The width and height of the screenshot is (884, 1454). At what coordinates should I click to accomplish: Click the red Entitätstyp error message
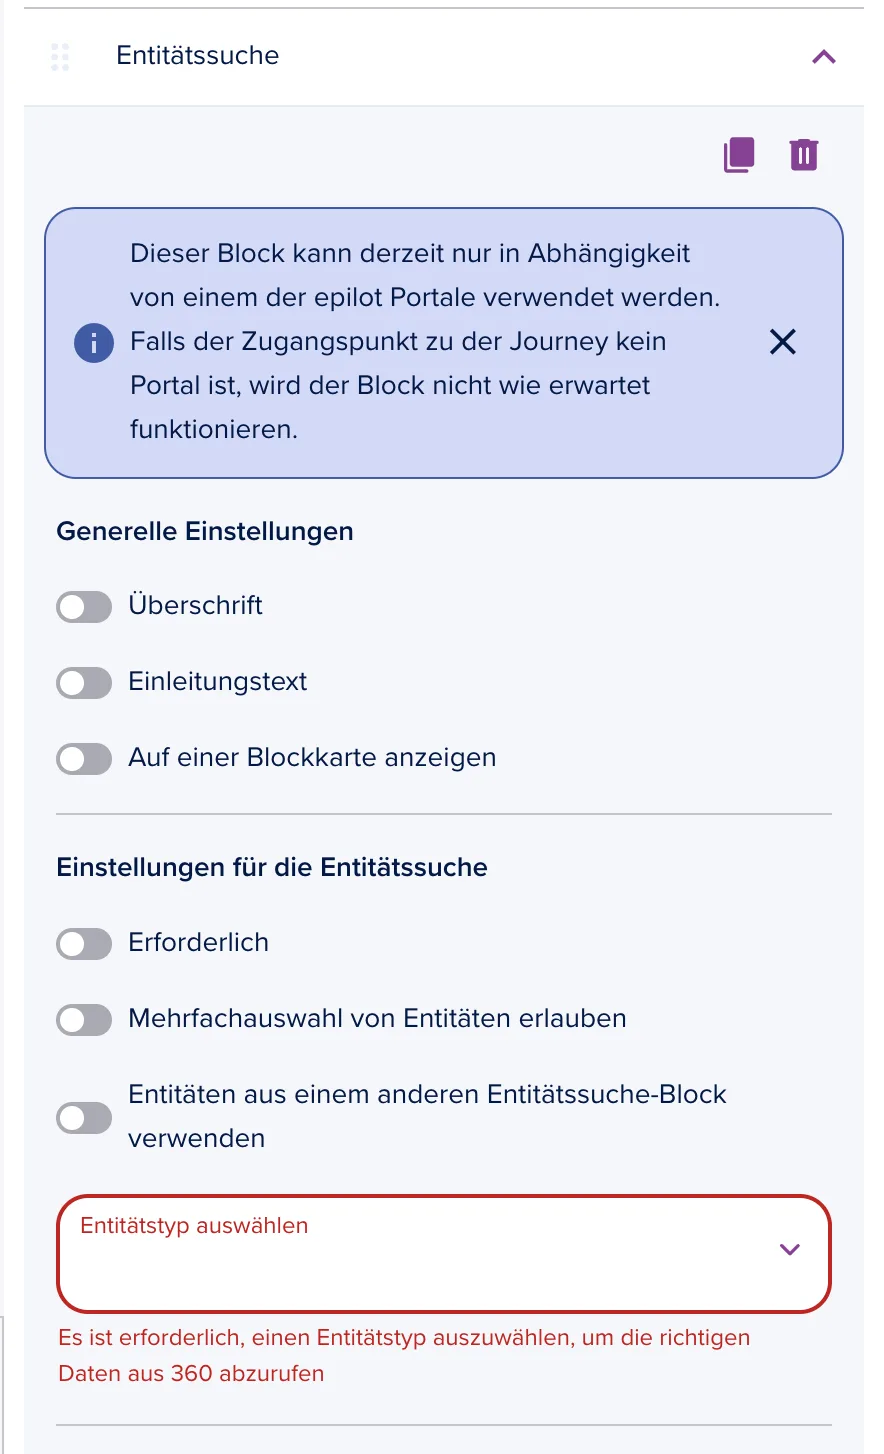404,1355
